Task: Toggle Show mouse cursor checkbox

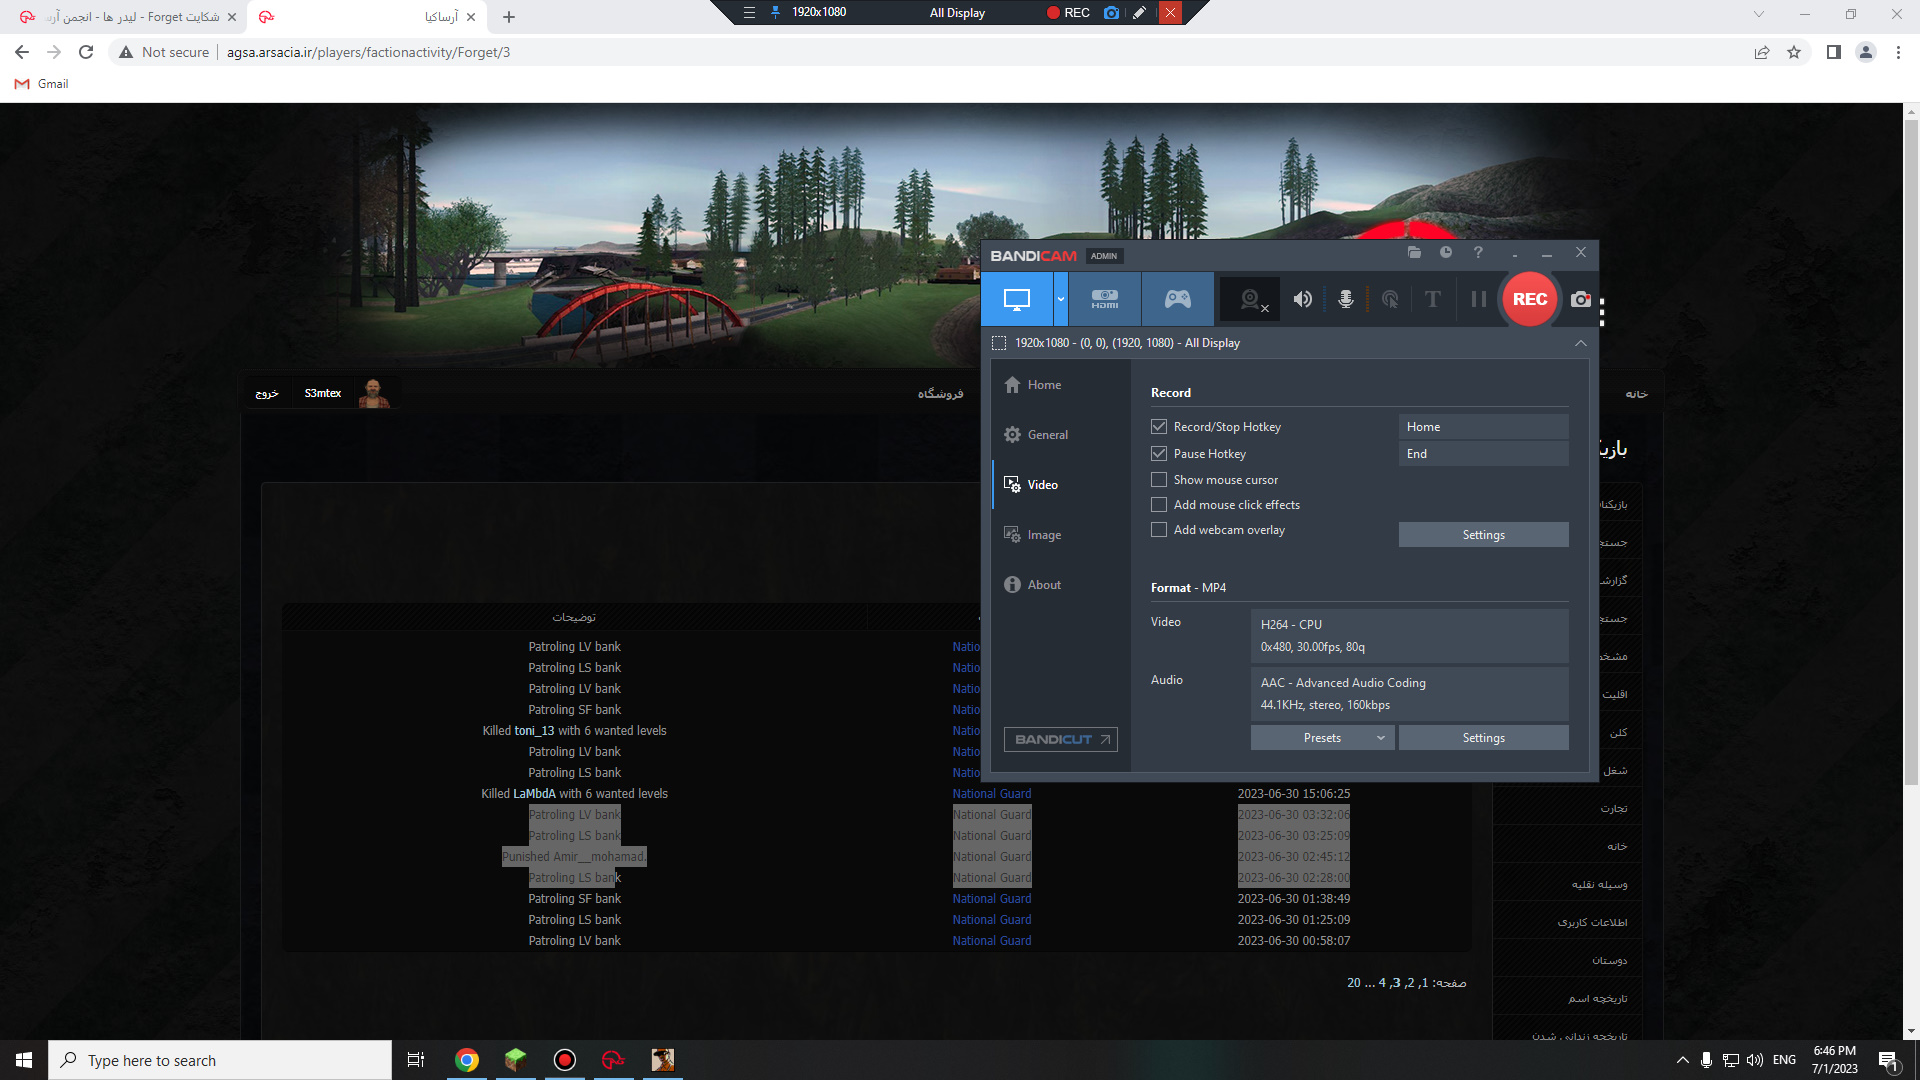Action: 1159,479
